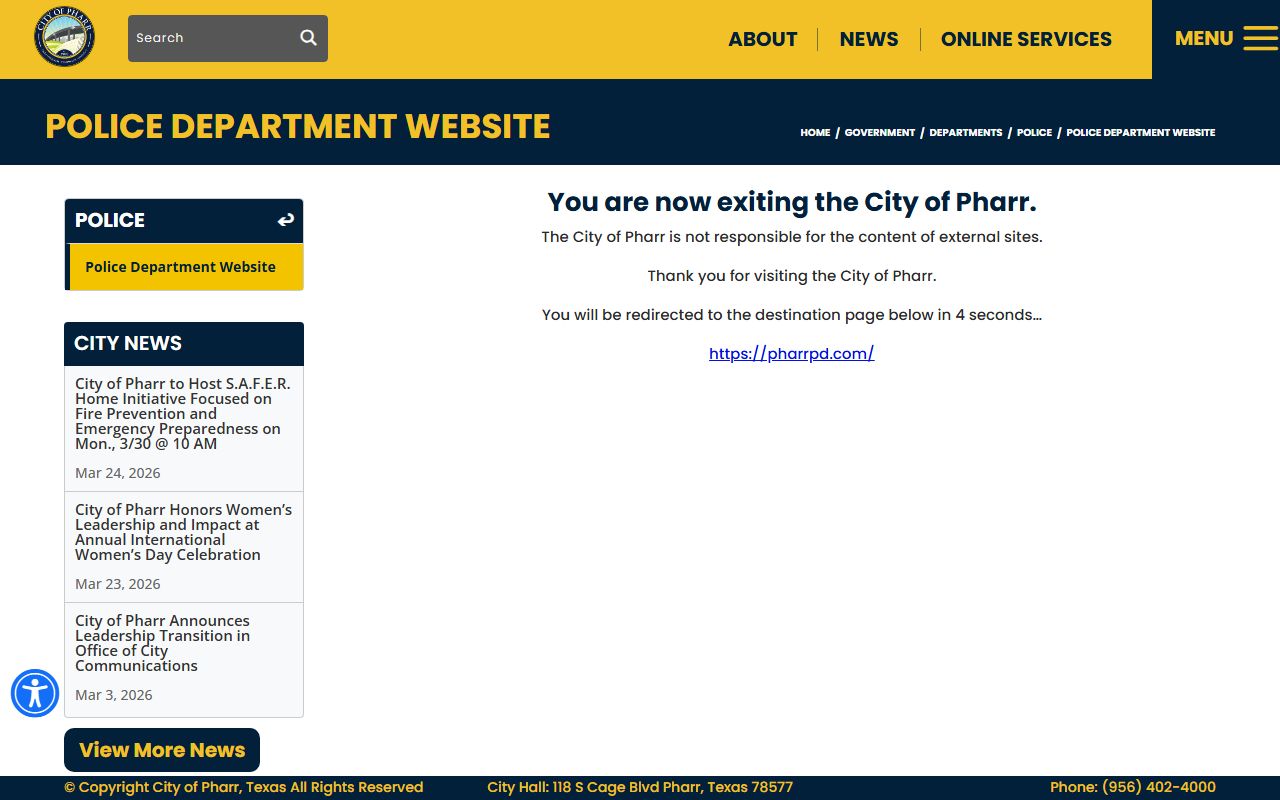Open the Leadership Transition news article
The image size is (1280, 800).
[x=163, y=643]
